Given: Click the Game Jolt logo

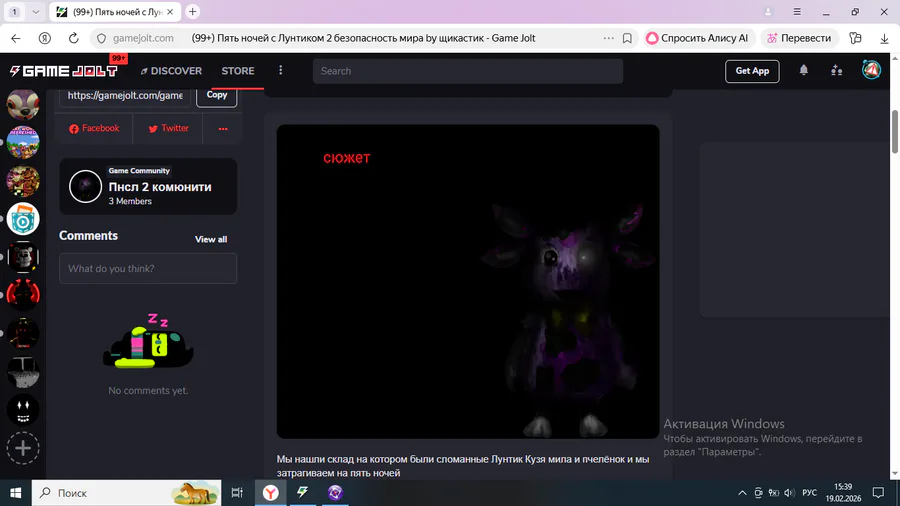Looking at the screenshot, I should 64,71.
